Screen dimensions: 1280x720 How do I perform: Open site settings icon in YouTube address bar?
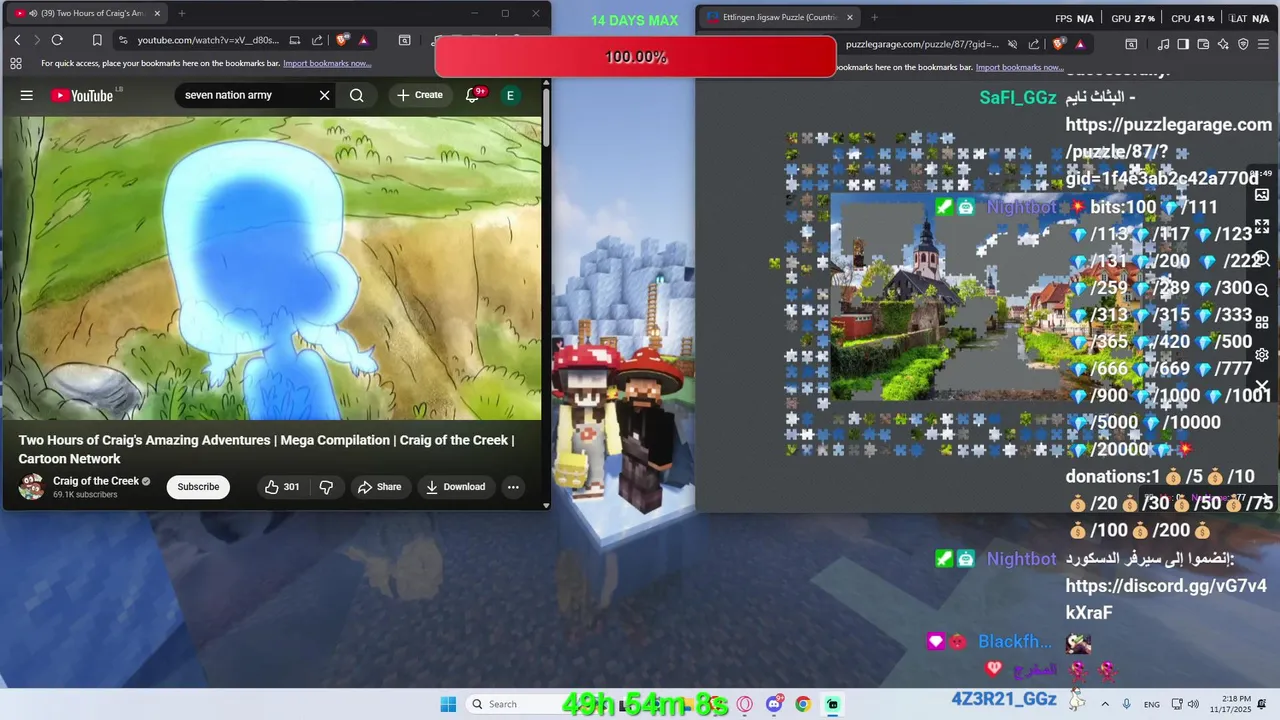pyautogui.click(x=123, y=40)
